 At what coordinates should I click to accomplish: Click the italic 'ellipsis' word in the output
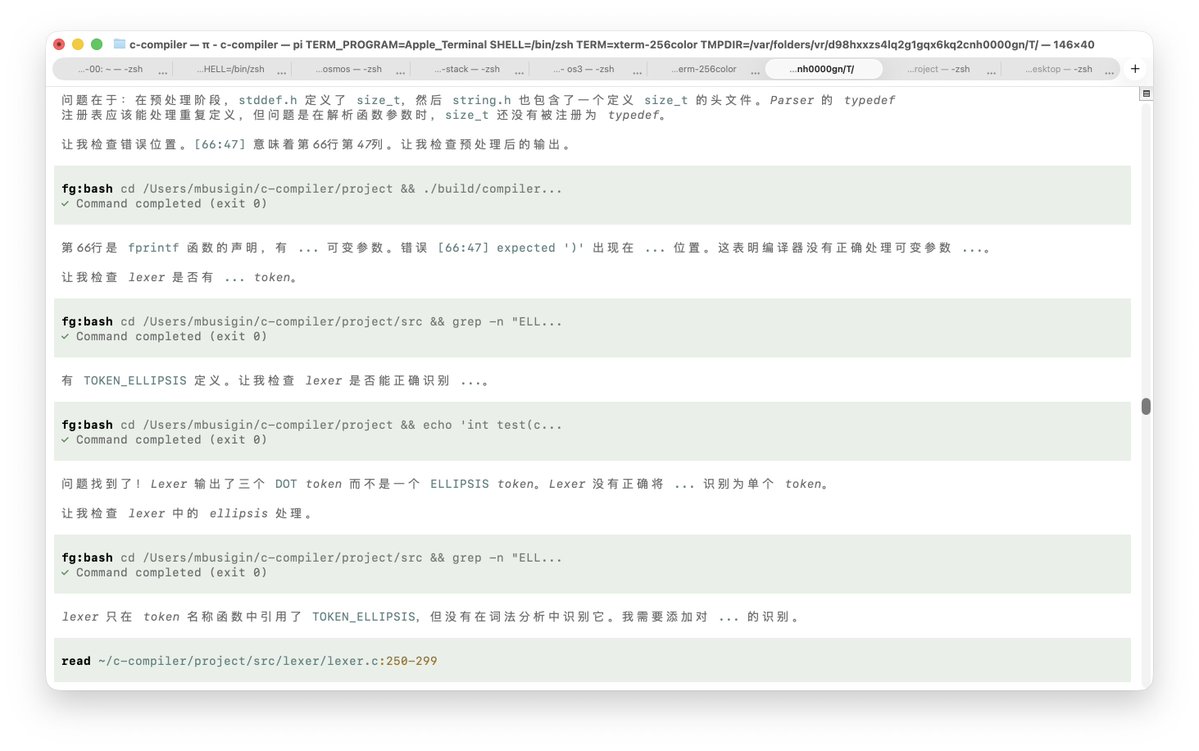point(239,514)
